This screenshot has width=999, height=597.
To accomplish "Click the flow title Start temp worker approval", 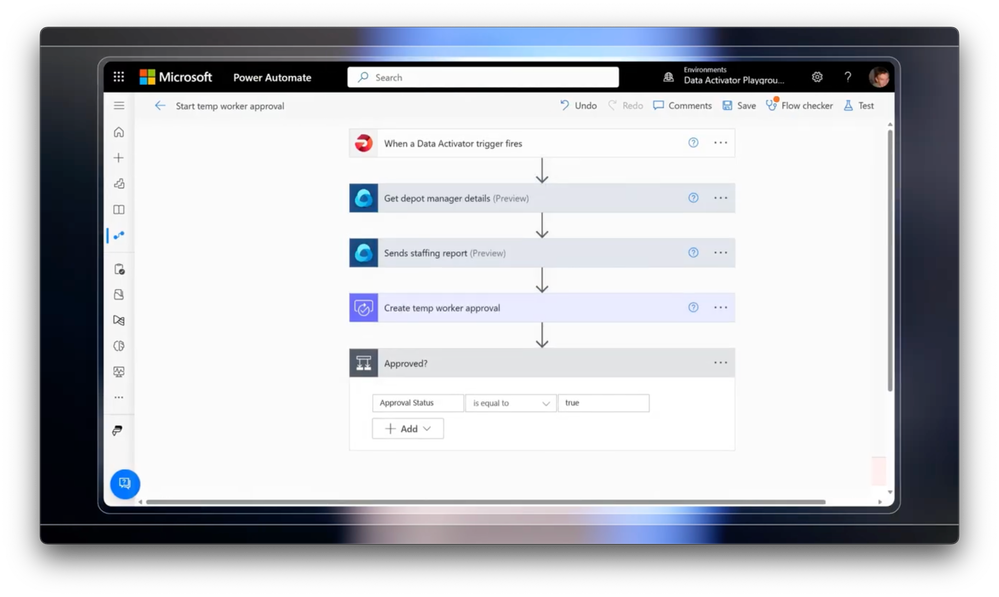I will [x=230, y=106].
